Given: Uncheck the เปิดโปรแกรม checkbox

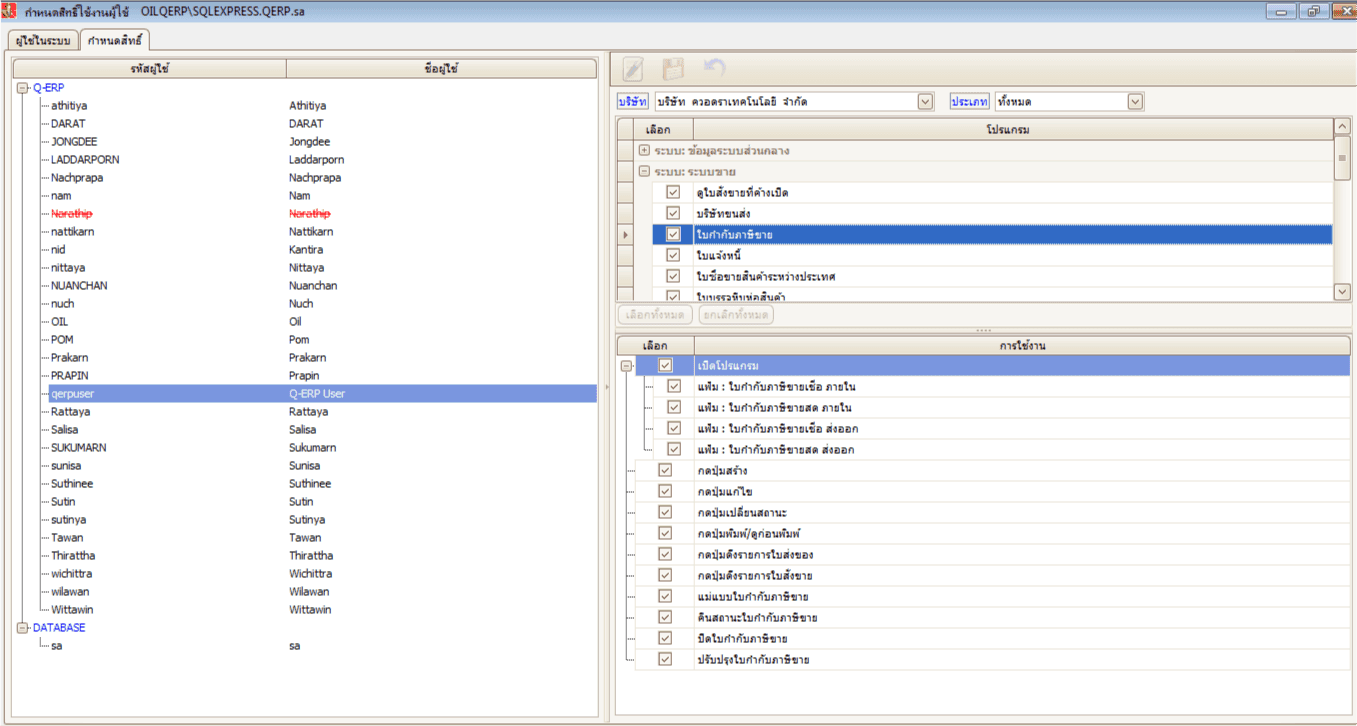Looking at the screenshot, I should (665, 366).
